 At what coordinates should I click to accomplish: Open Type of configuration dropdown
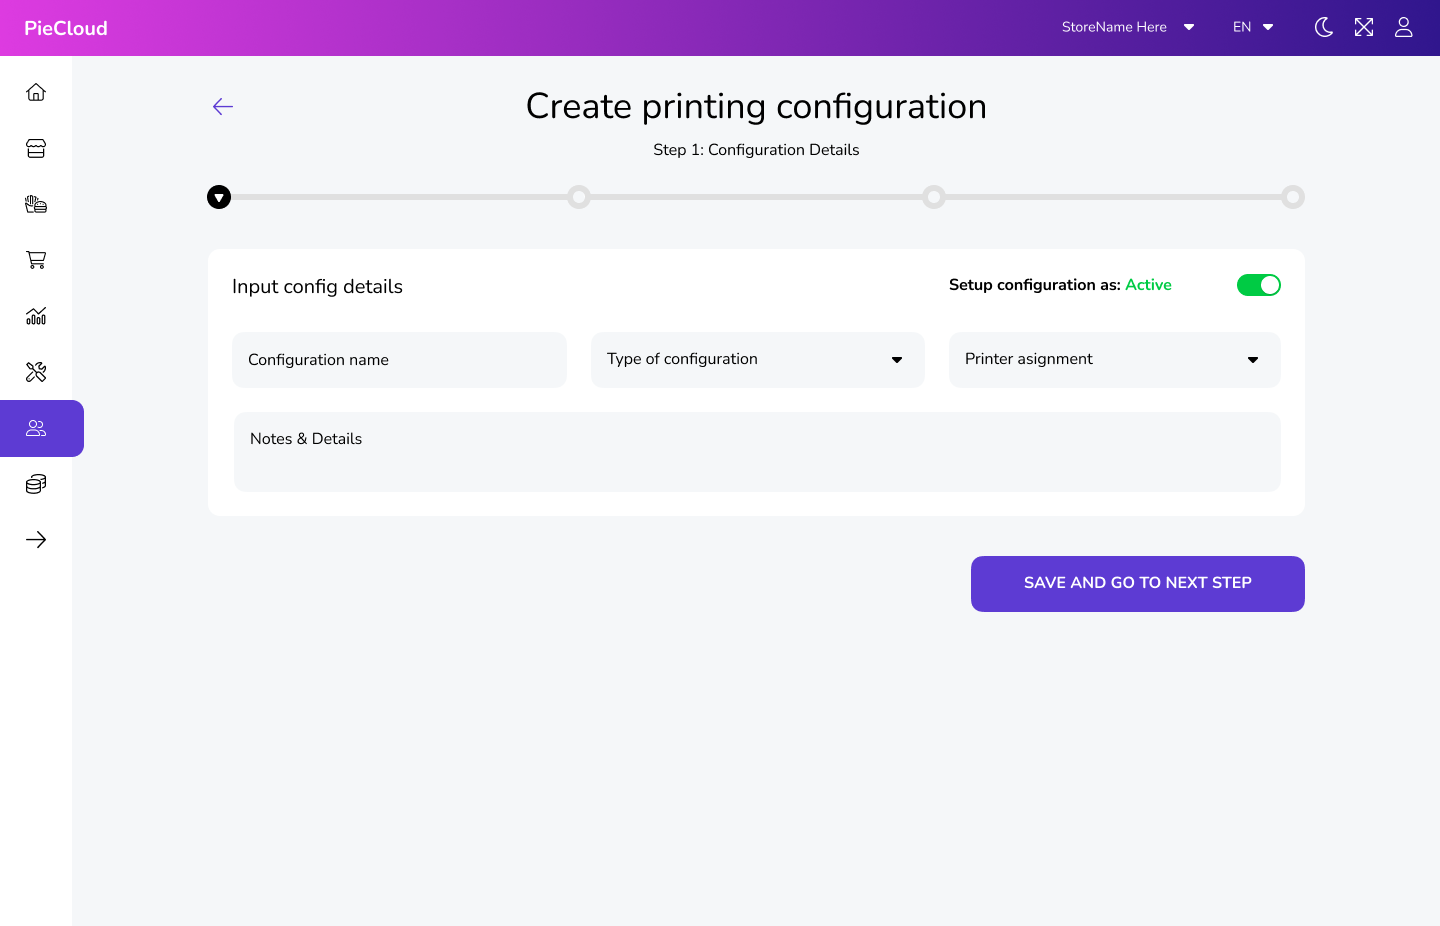point(757,360)
